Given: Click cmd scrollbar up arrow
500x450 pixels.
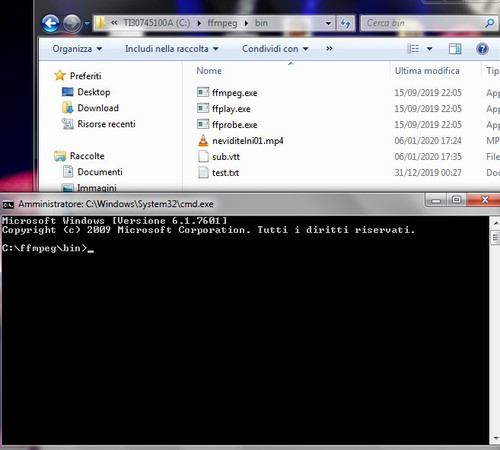Looking at the screenshot, I should [496, 223].
